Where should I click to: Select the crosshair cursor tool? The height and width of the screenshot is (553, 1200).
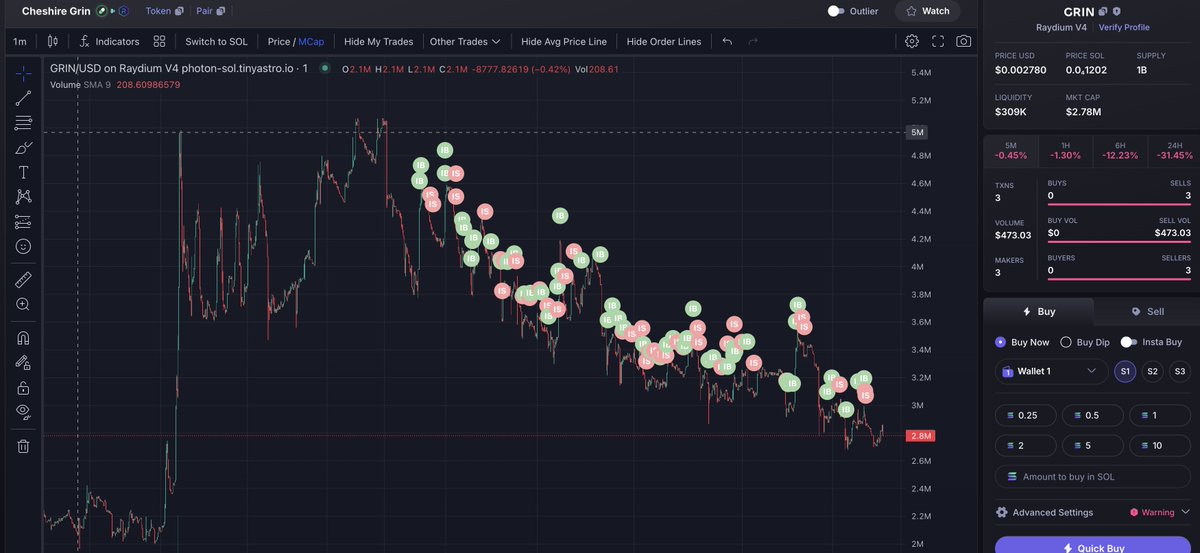(23, 73)
